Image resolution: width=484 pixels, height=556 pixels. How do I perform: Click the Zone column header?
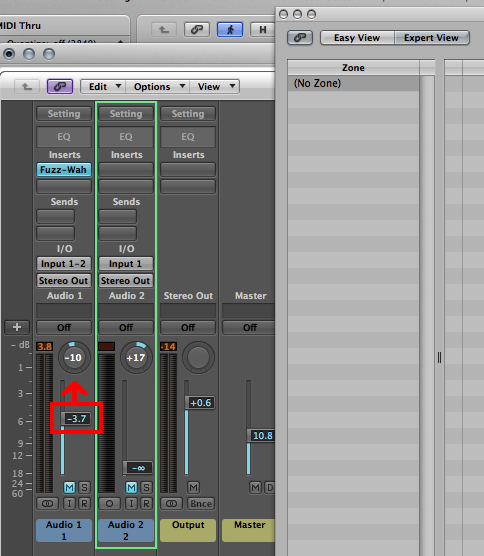353,67
